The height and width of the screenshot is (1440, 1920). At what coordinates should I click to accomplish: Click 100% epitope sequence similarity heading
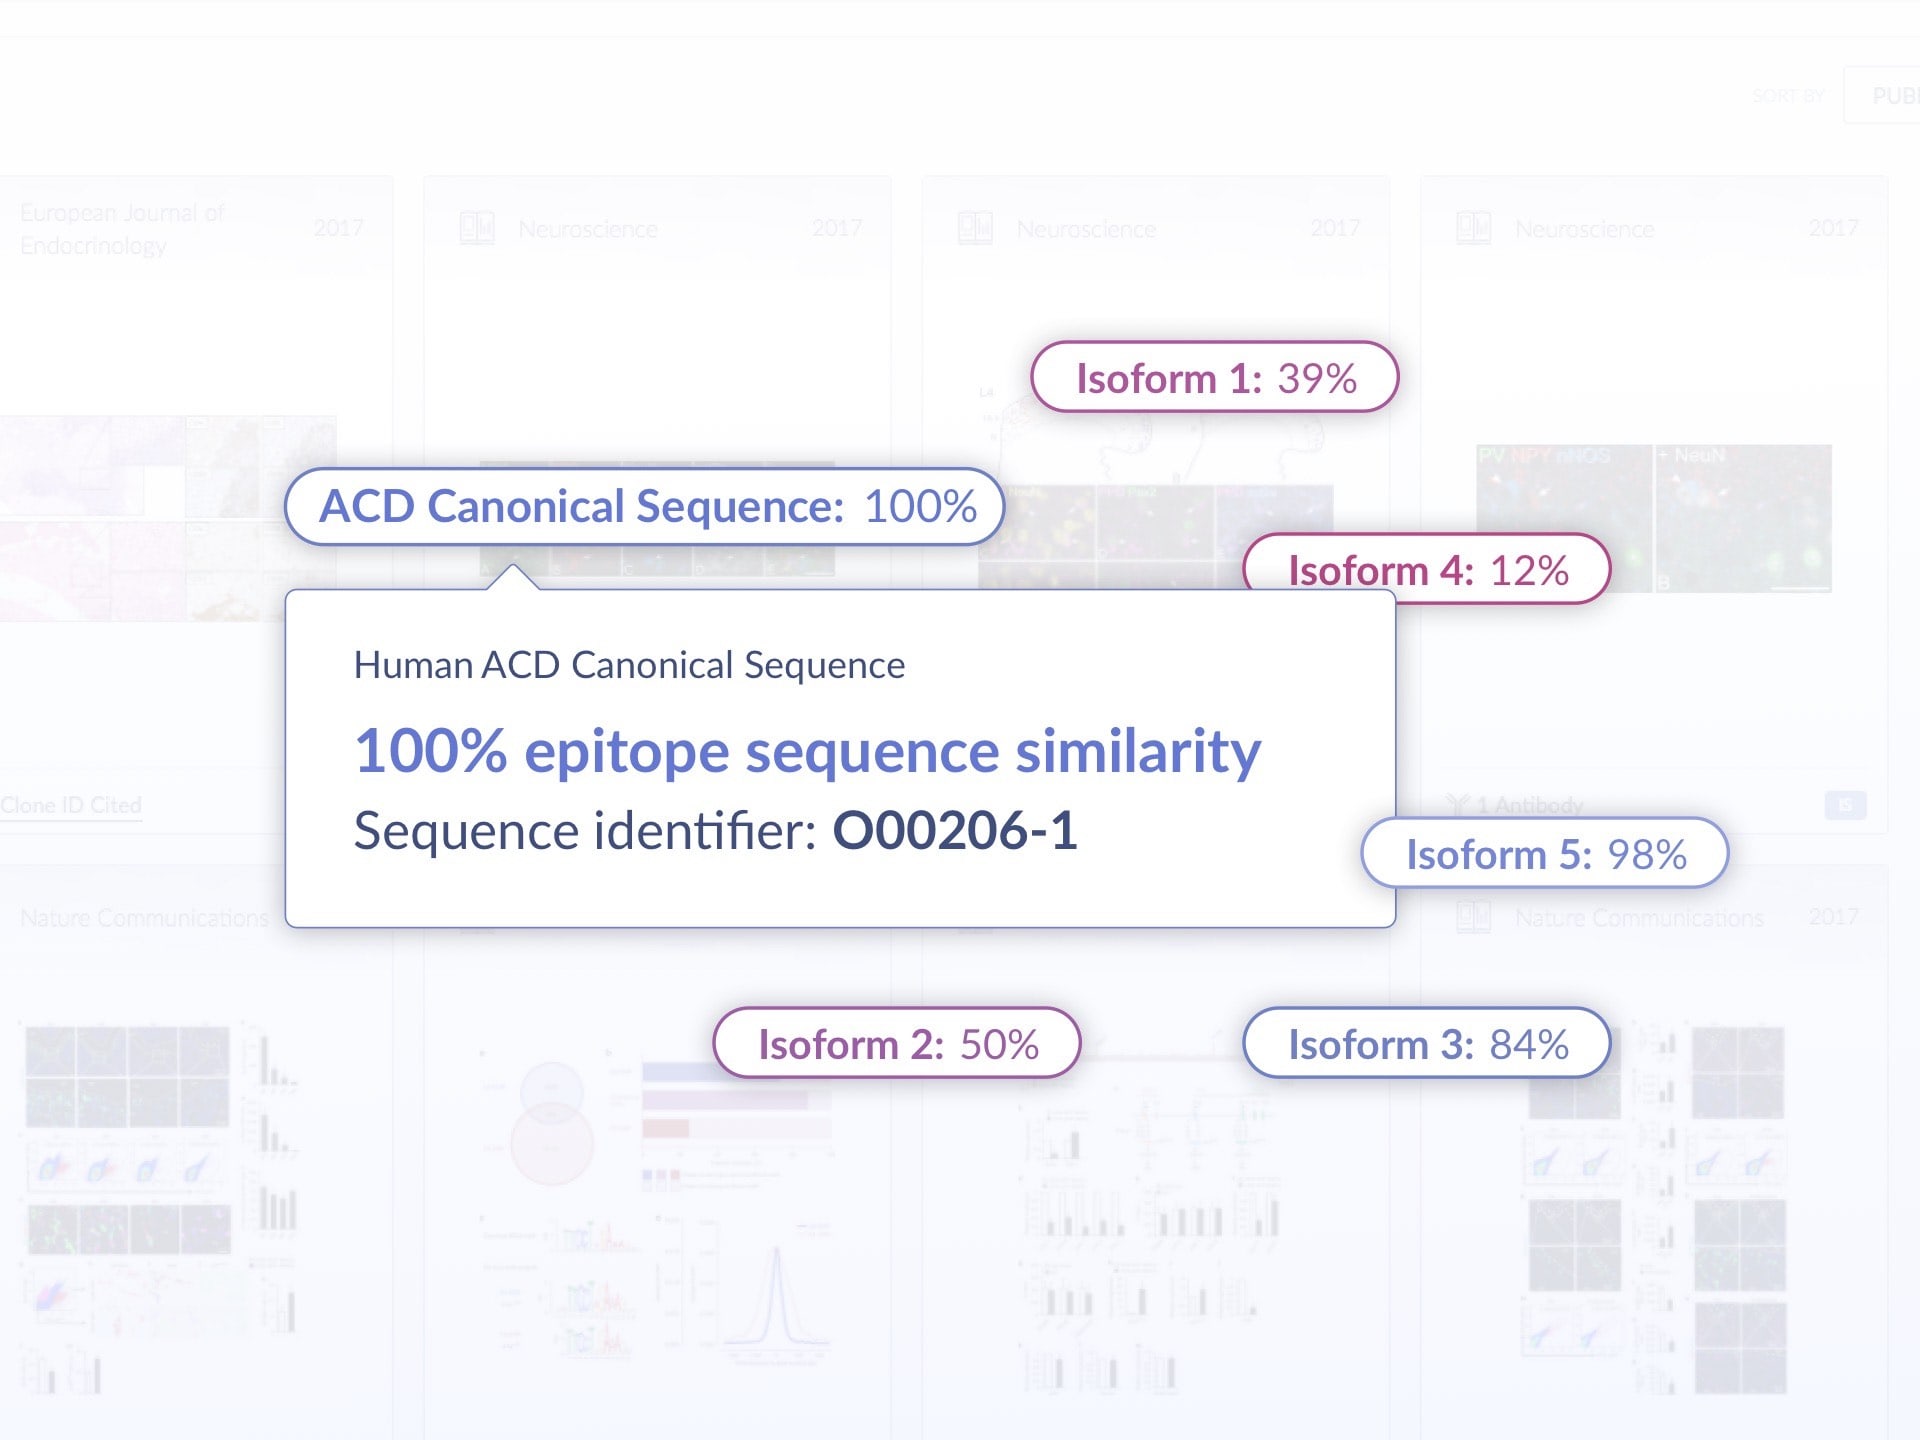(808, 750)
